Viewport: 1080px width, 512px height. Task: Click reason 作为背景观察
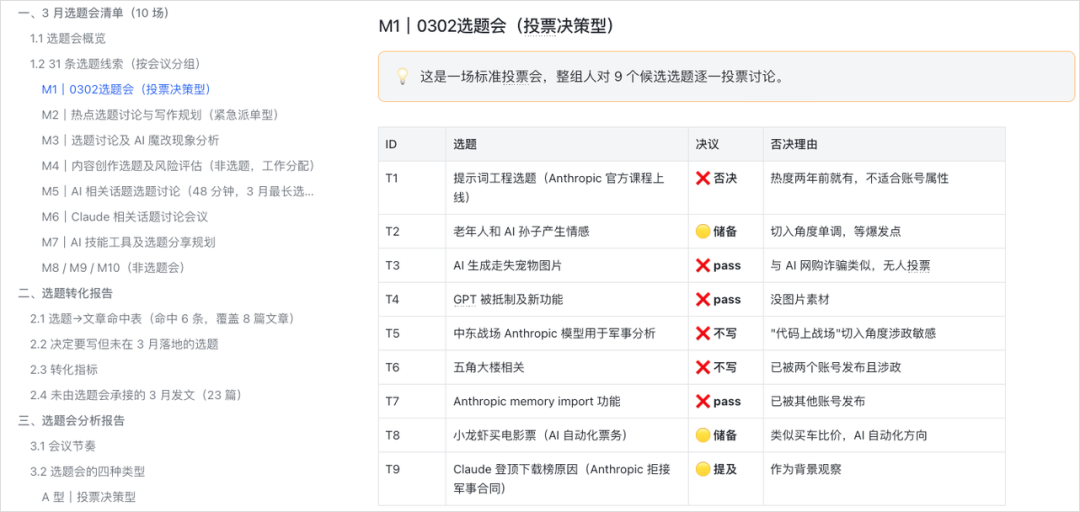(x=805, y=469)
